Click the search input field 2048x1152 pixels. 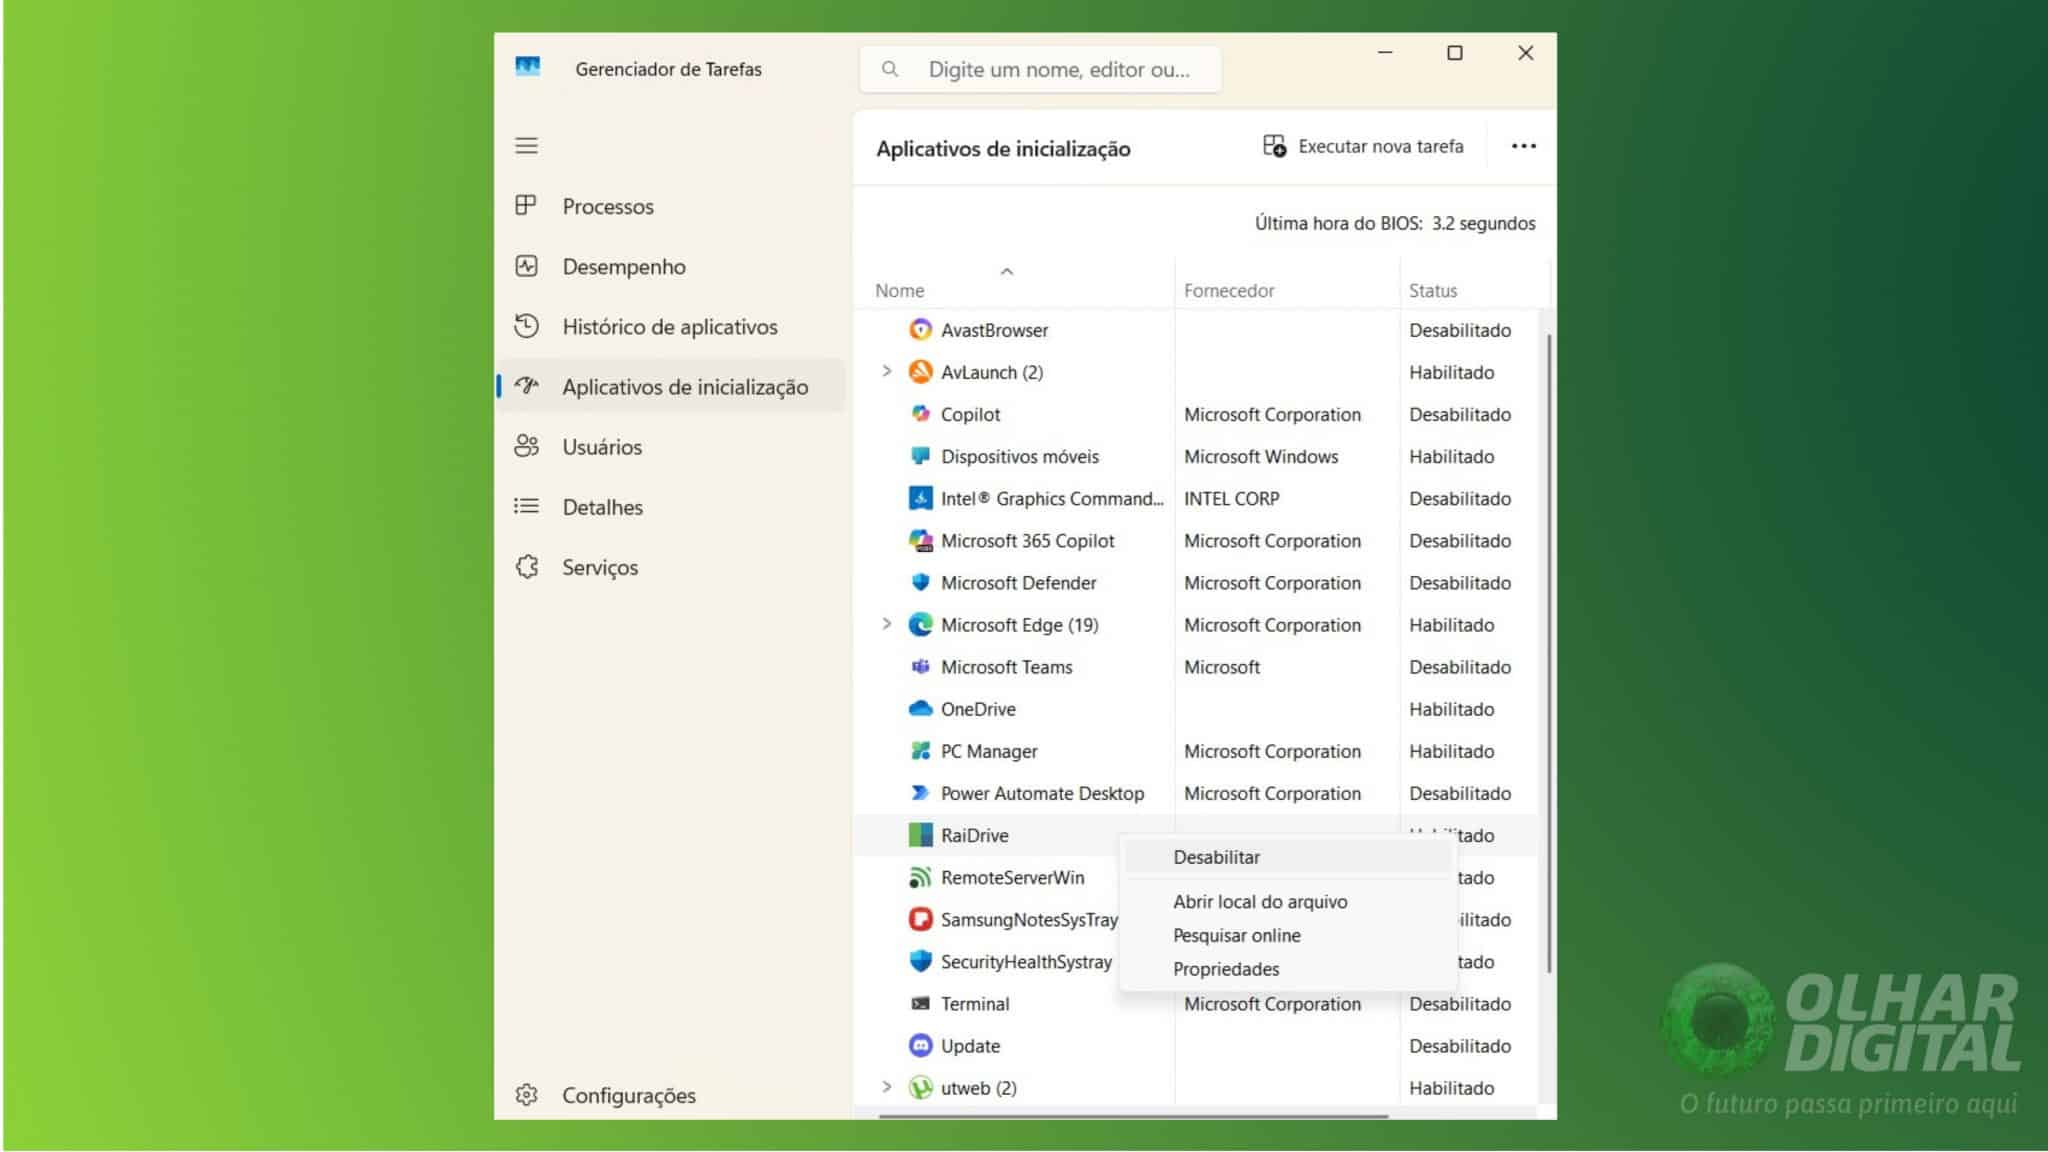[1060, 69]
